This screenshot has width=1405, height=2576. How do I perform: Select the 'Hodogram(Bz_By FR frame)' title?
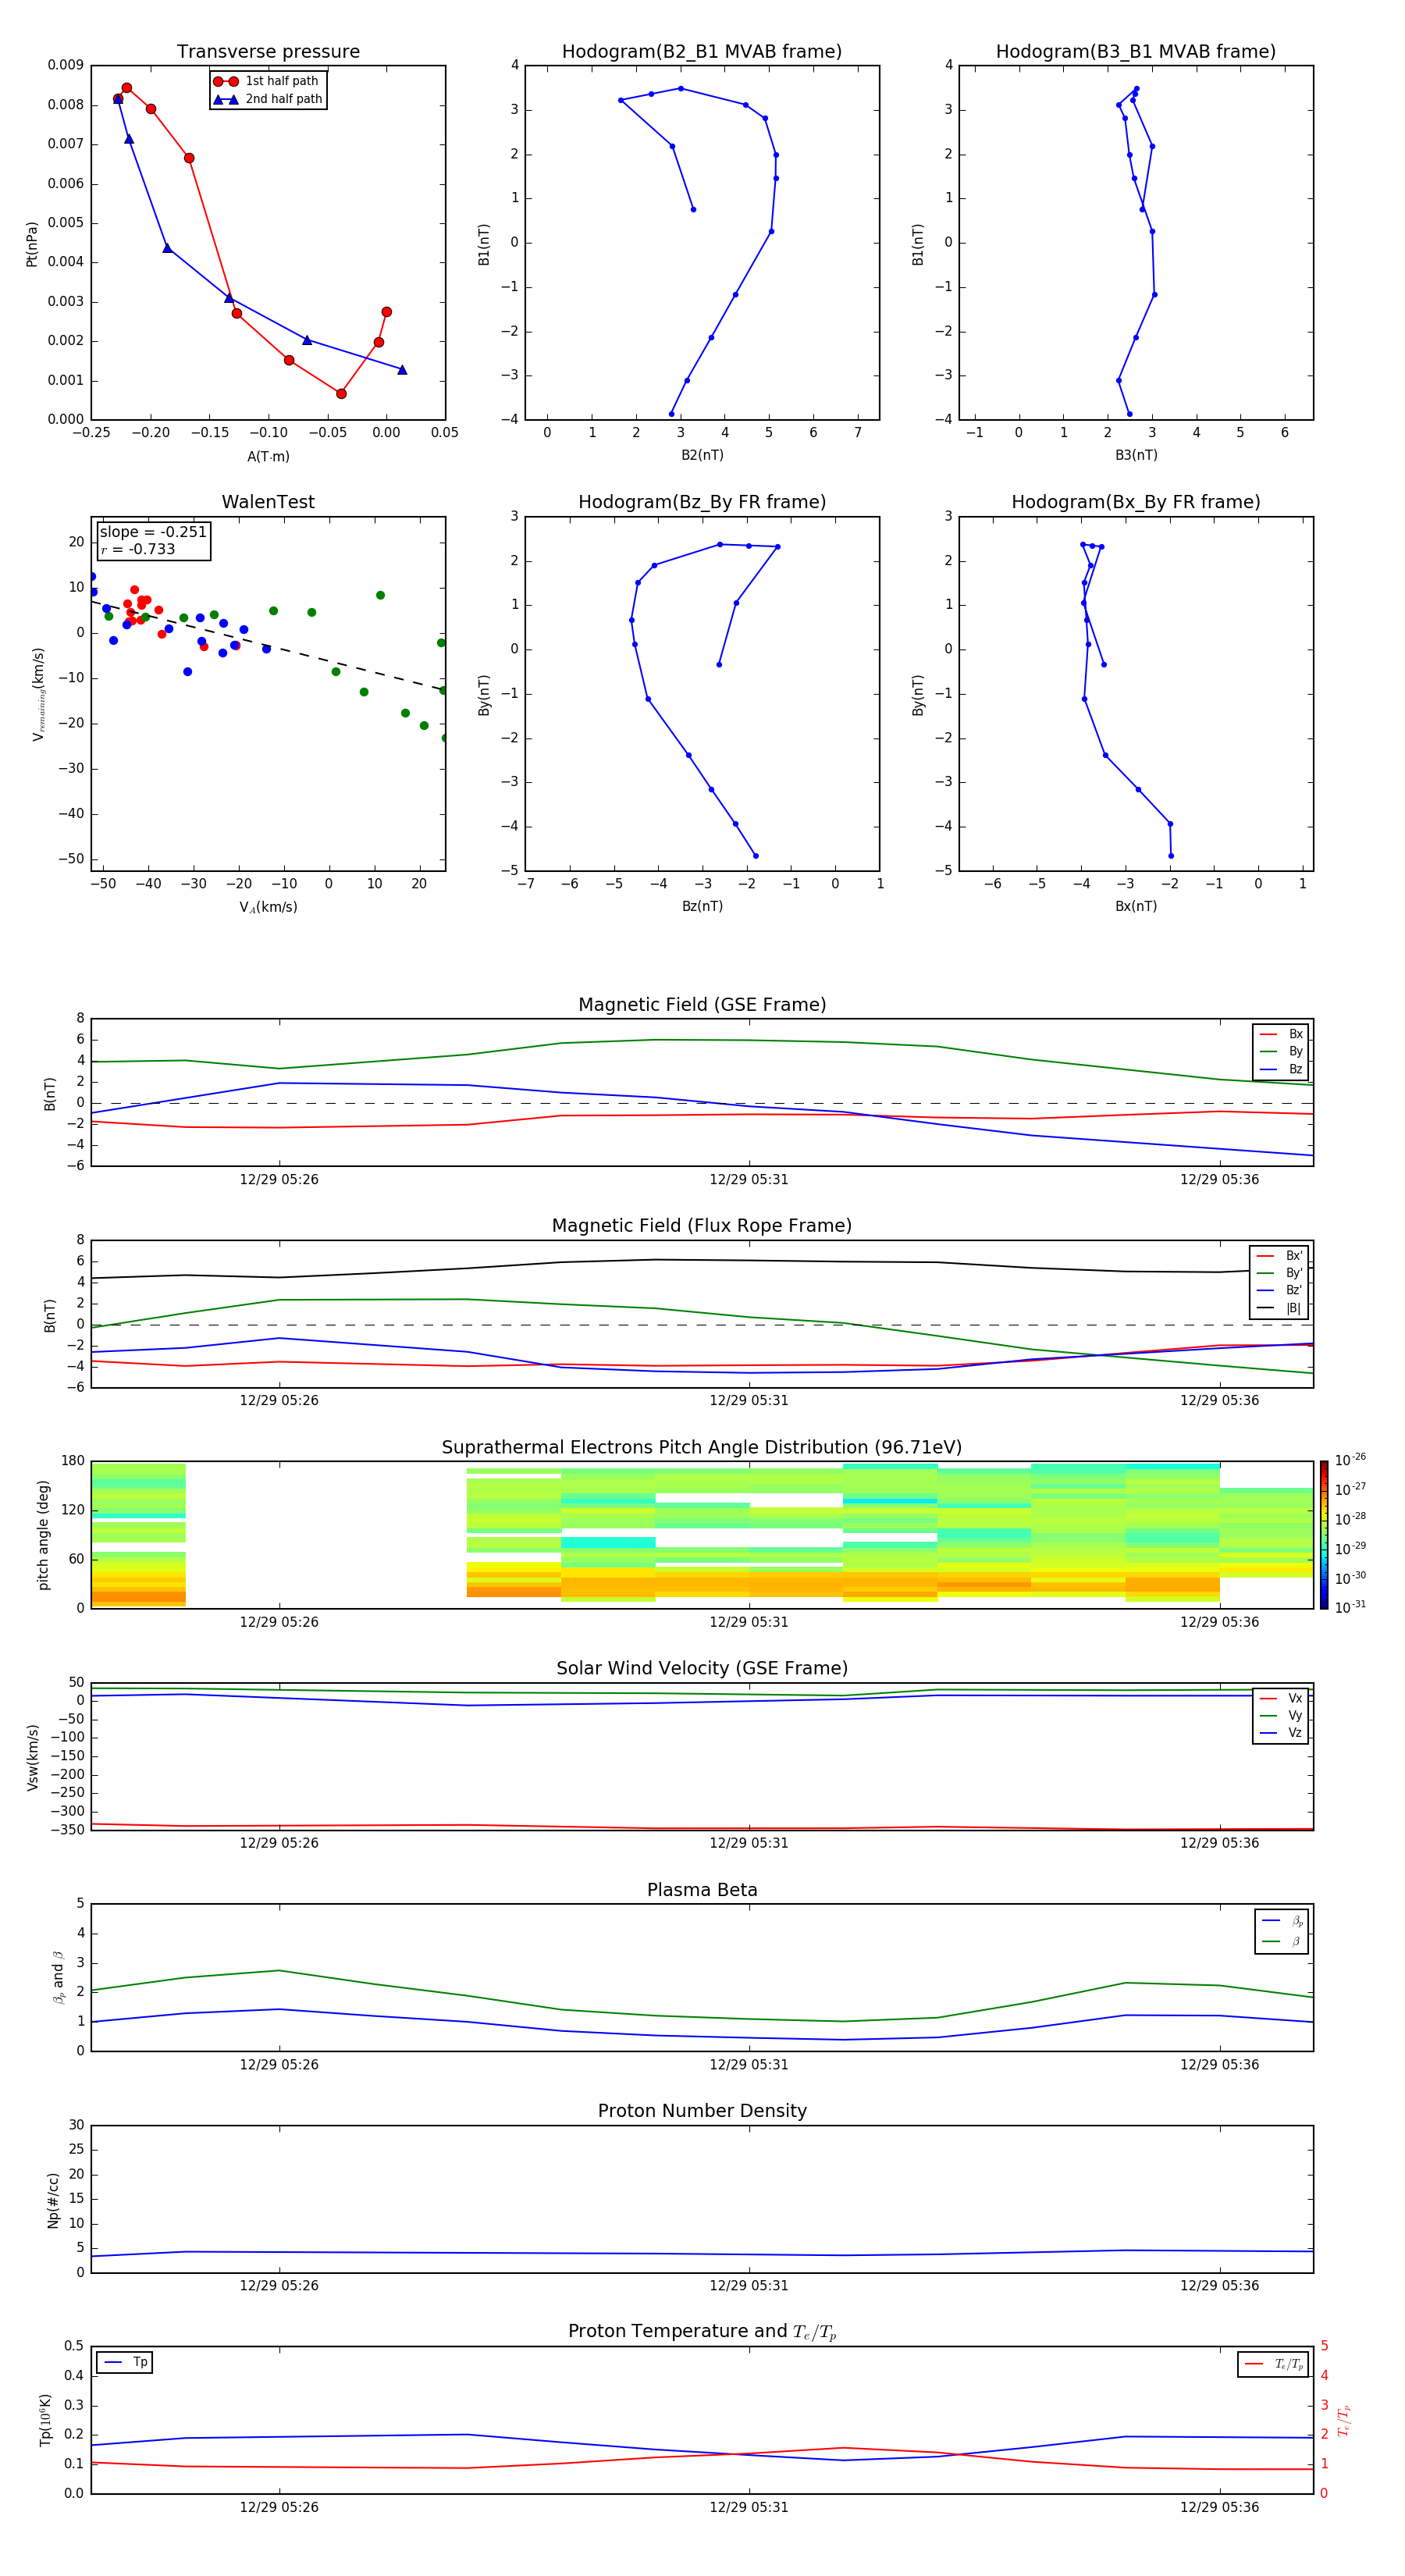(x=701, y=502)
